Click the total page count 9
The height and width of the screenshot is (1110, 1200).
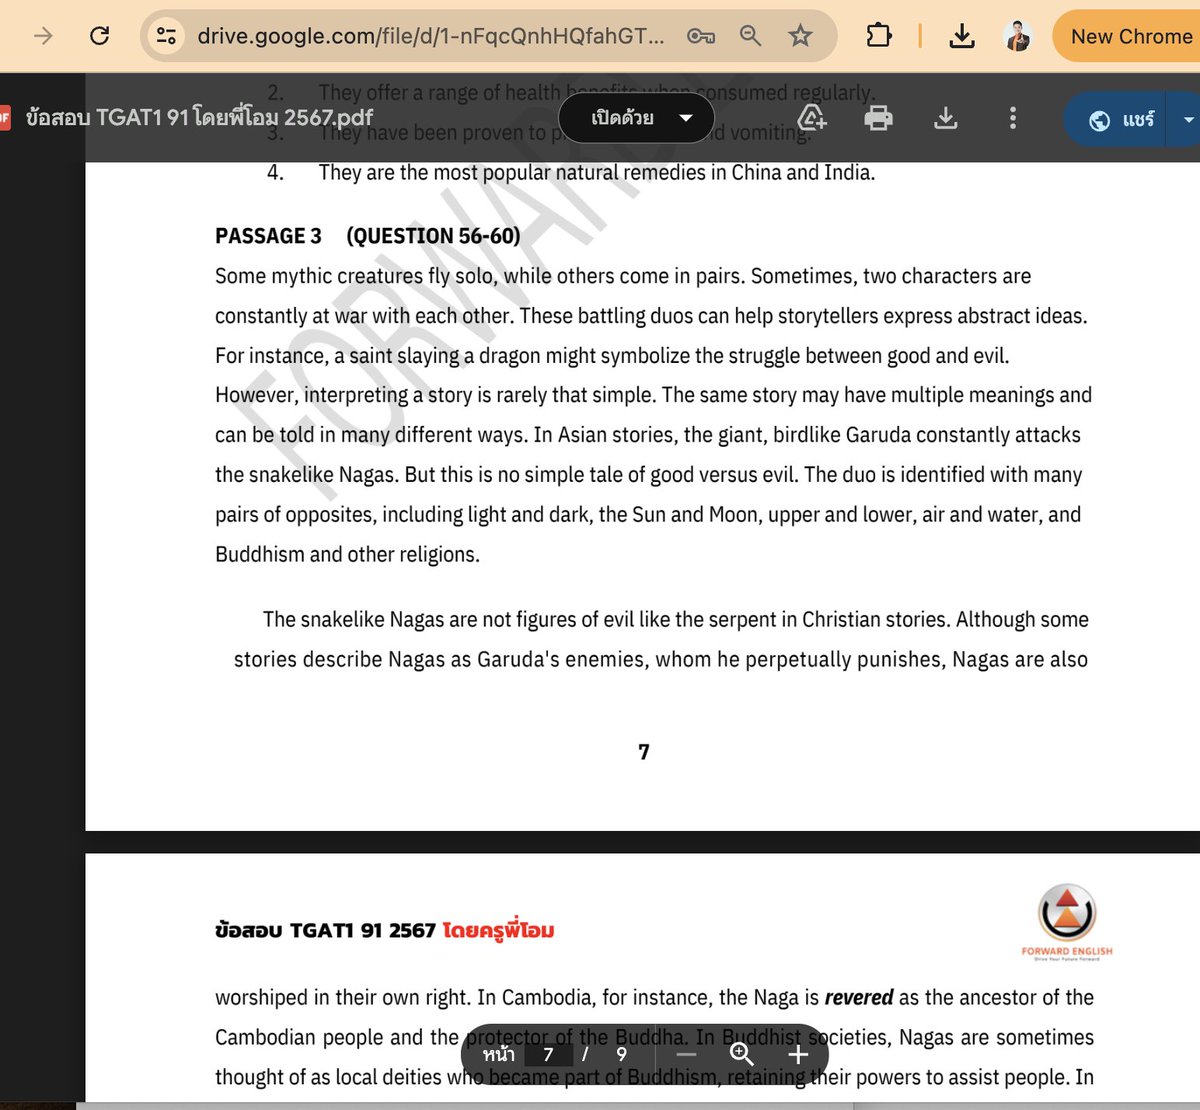click(x=621, y=1054)
